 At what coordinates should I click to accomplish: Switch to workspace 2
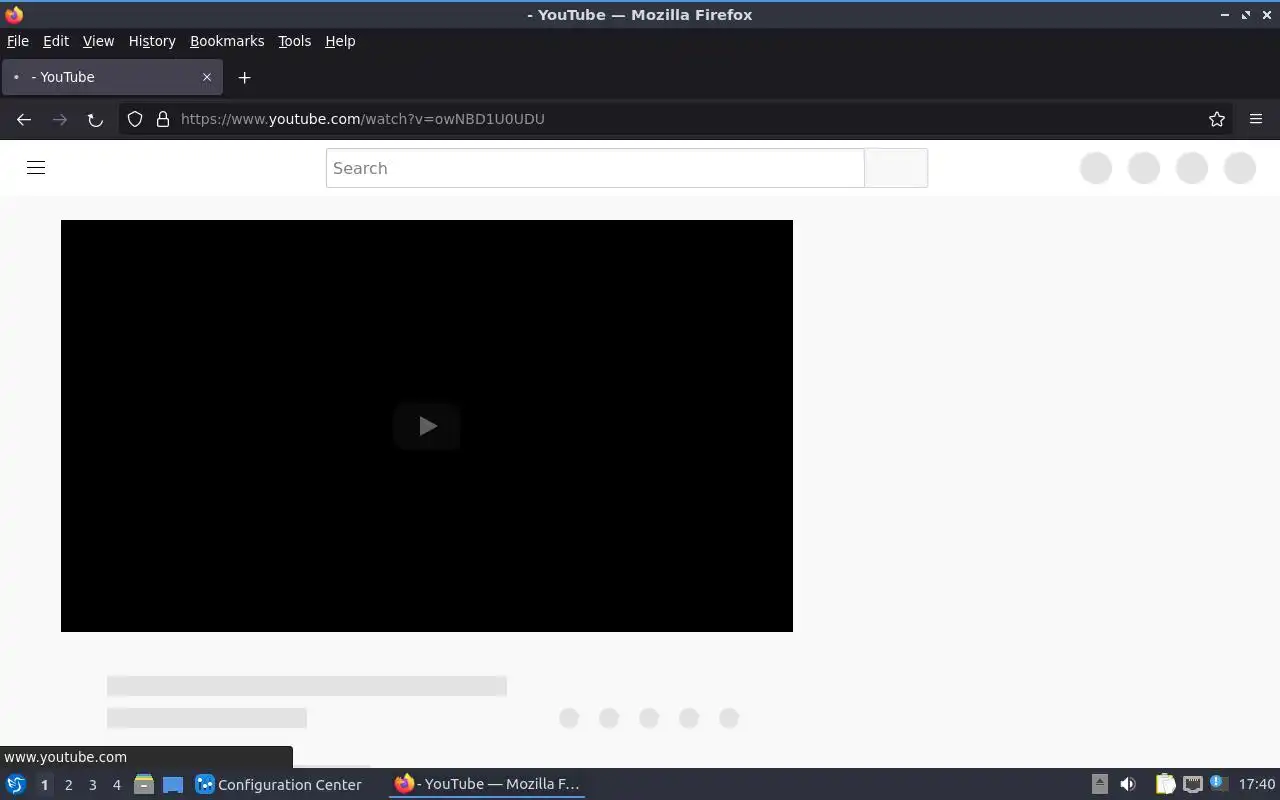pos(68,785)
